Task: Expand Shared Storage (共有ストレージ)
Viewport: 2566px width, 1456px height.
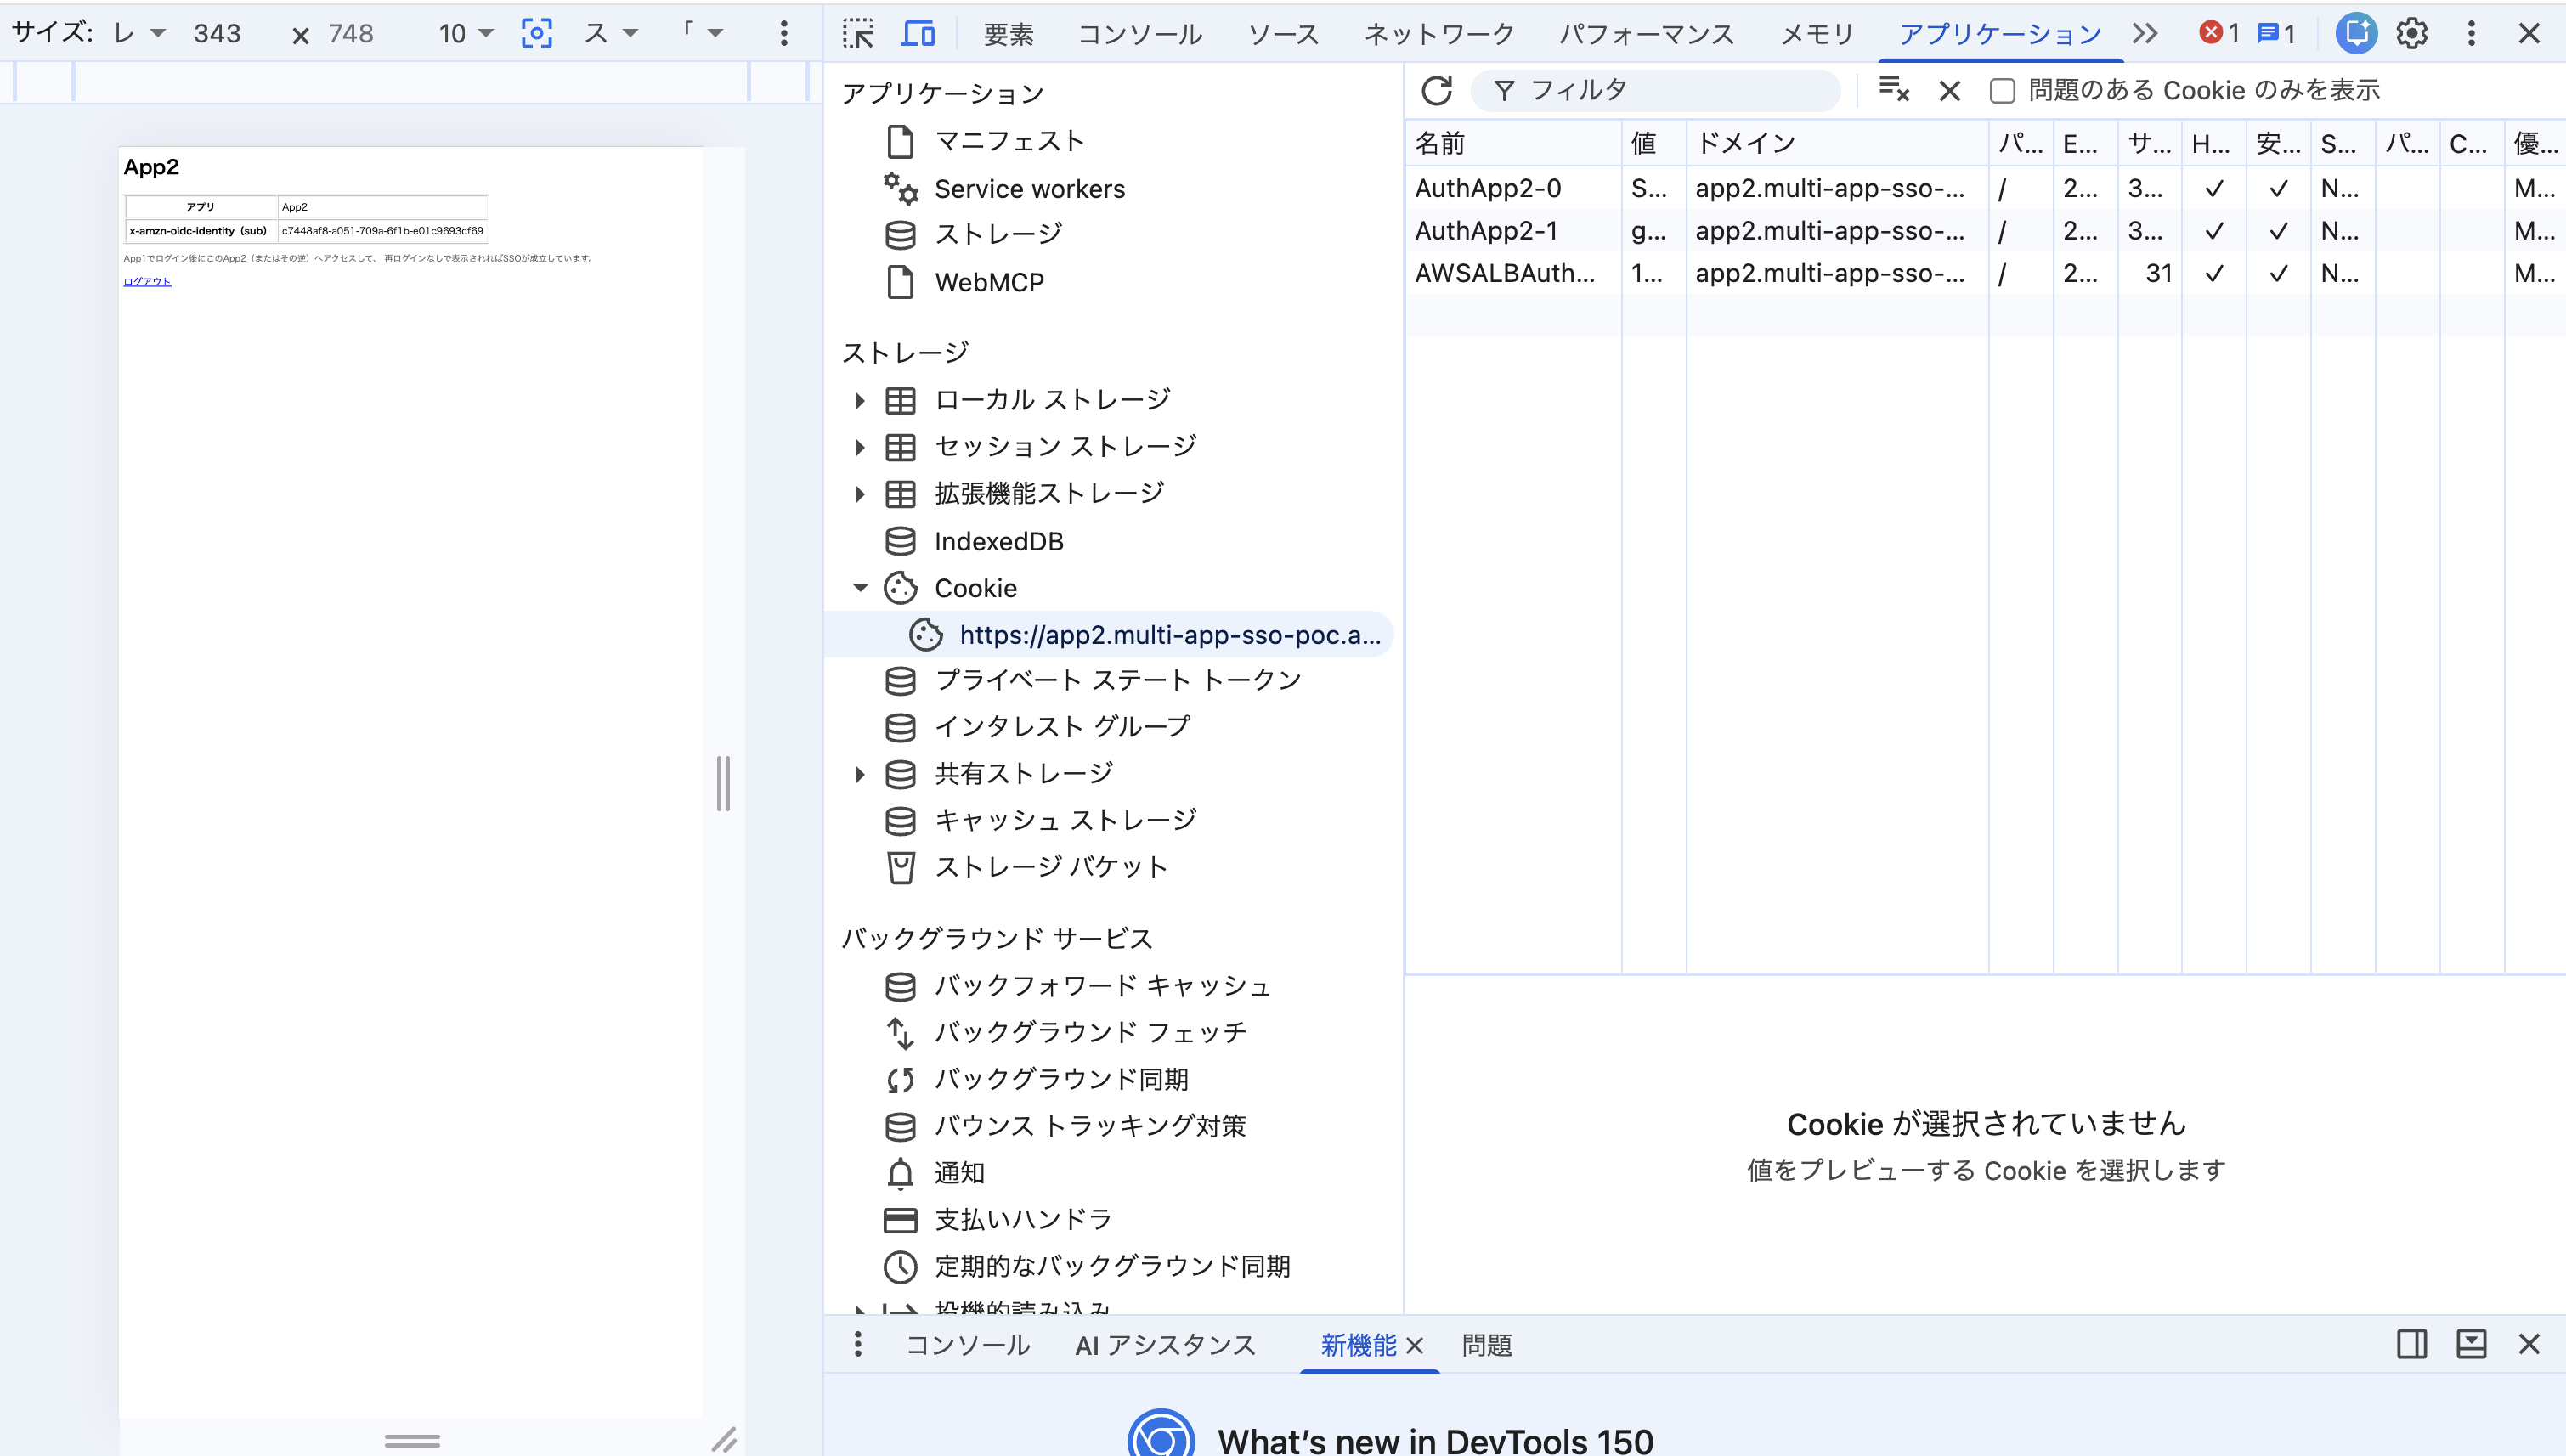Action: pos(859,774)
